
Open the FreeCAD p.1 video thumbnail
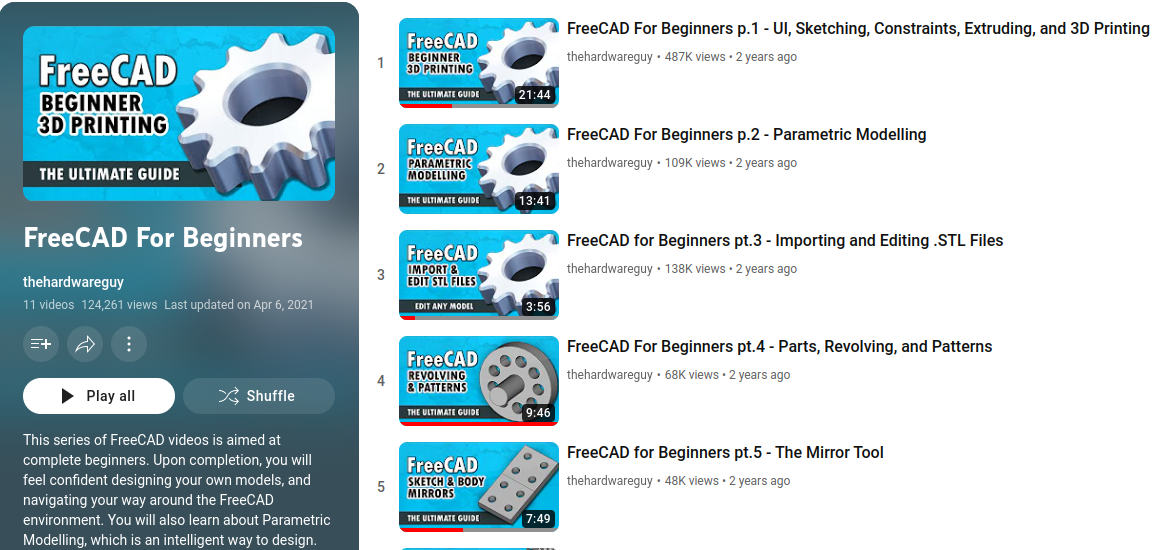point(479,63)
